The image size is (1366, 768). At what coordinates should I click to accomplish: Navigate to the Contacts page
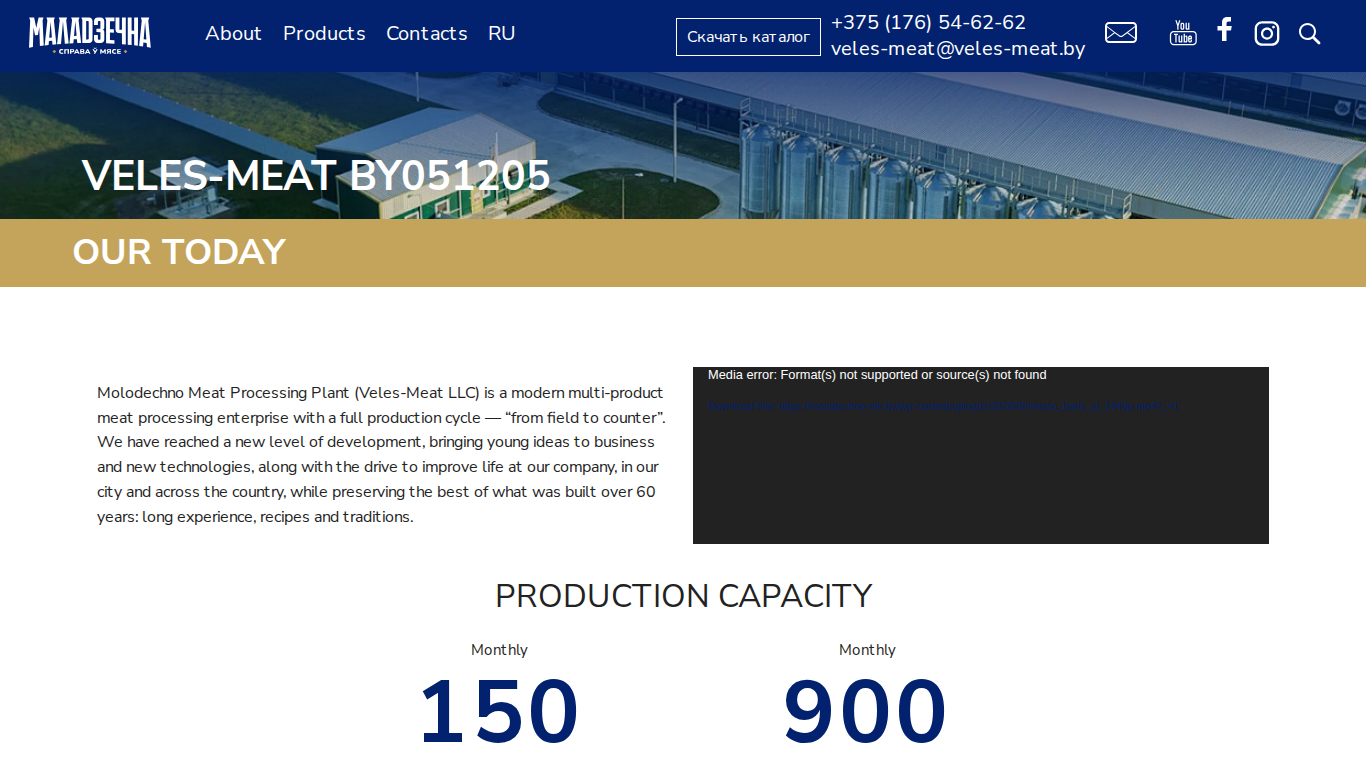[427, 33]
